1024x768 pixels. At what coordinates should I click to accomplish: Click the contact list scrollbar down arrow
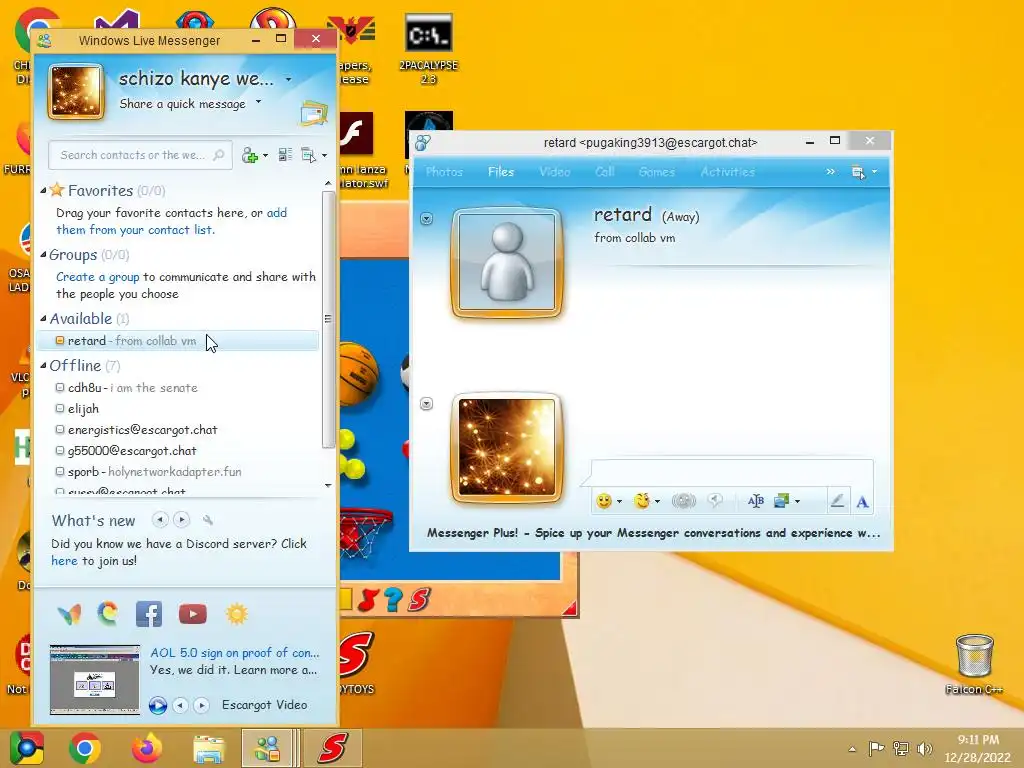328,485
